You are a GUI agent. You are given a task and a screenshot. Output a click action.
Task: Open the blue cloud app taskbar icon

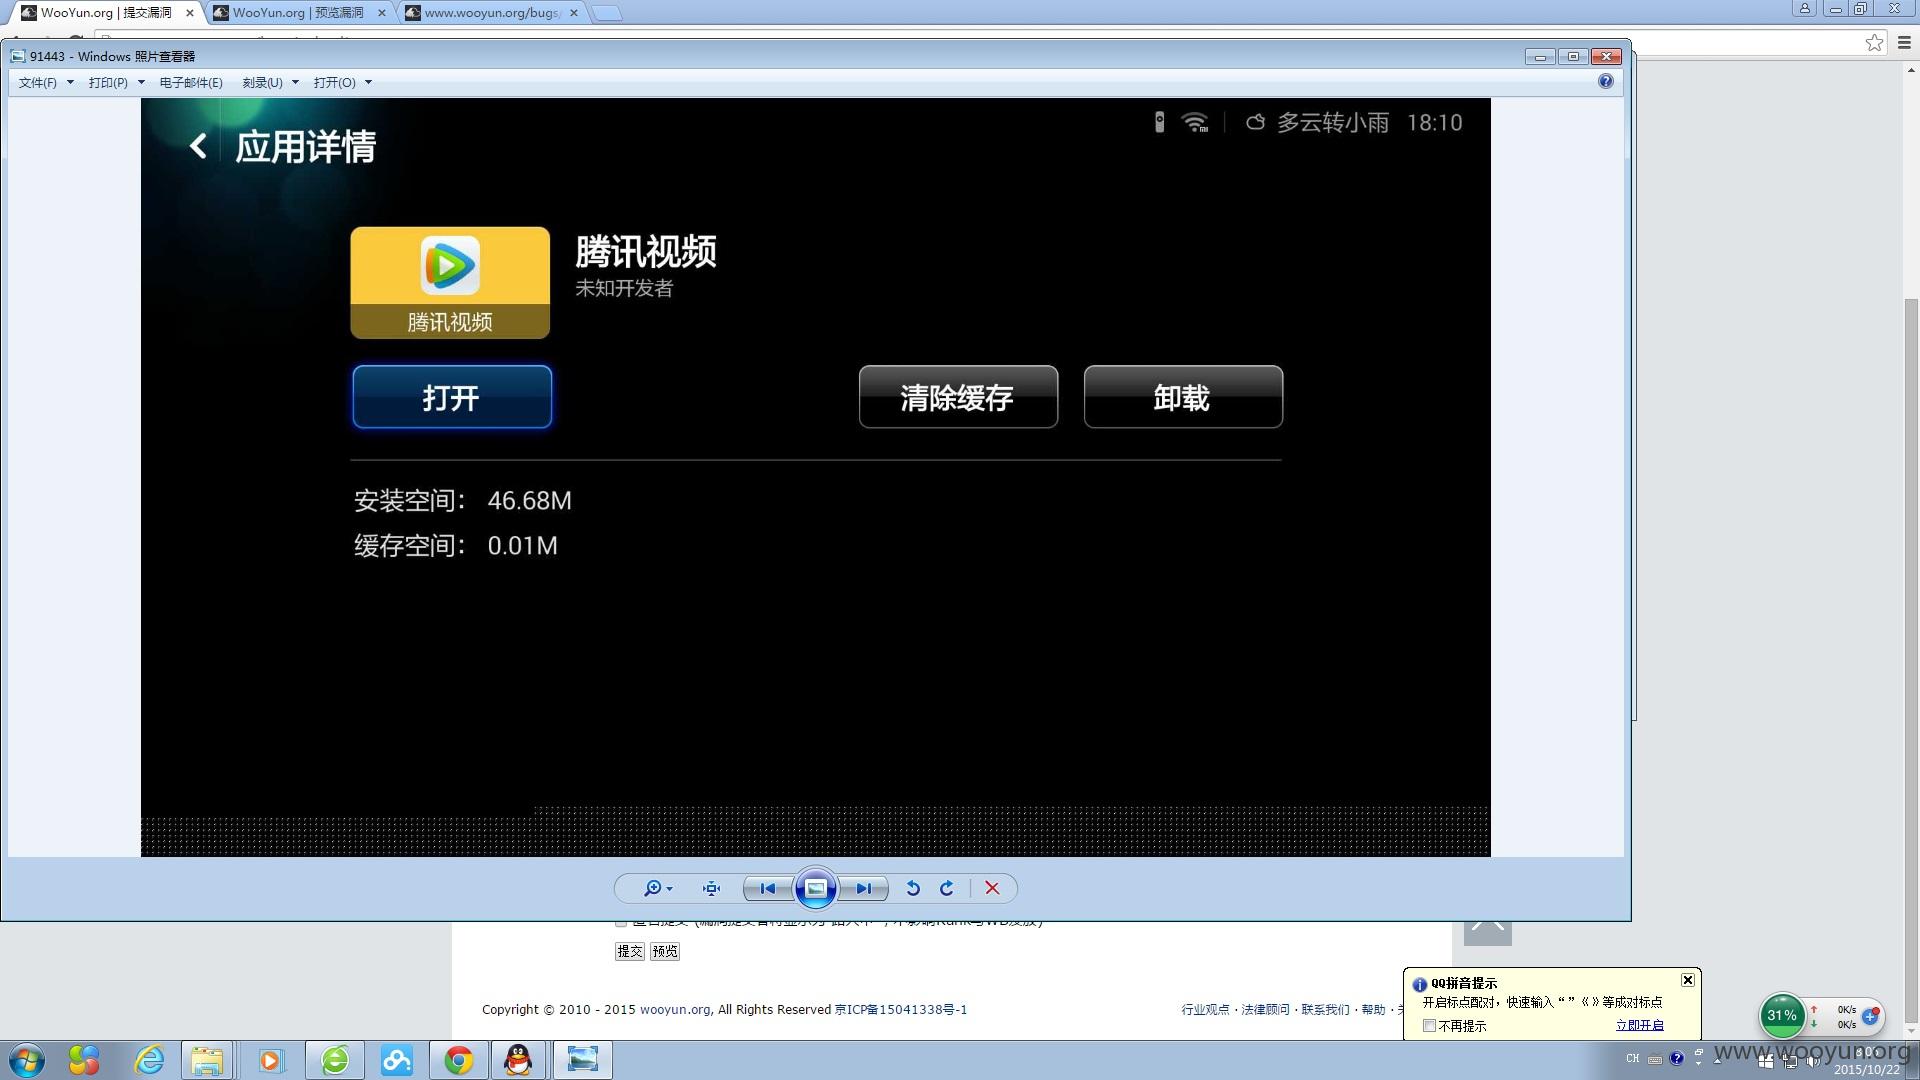(397, 1060)
